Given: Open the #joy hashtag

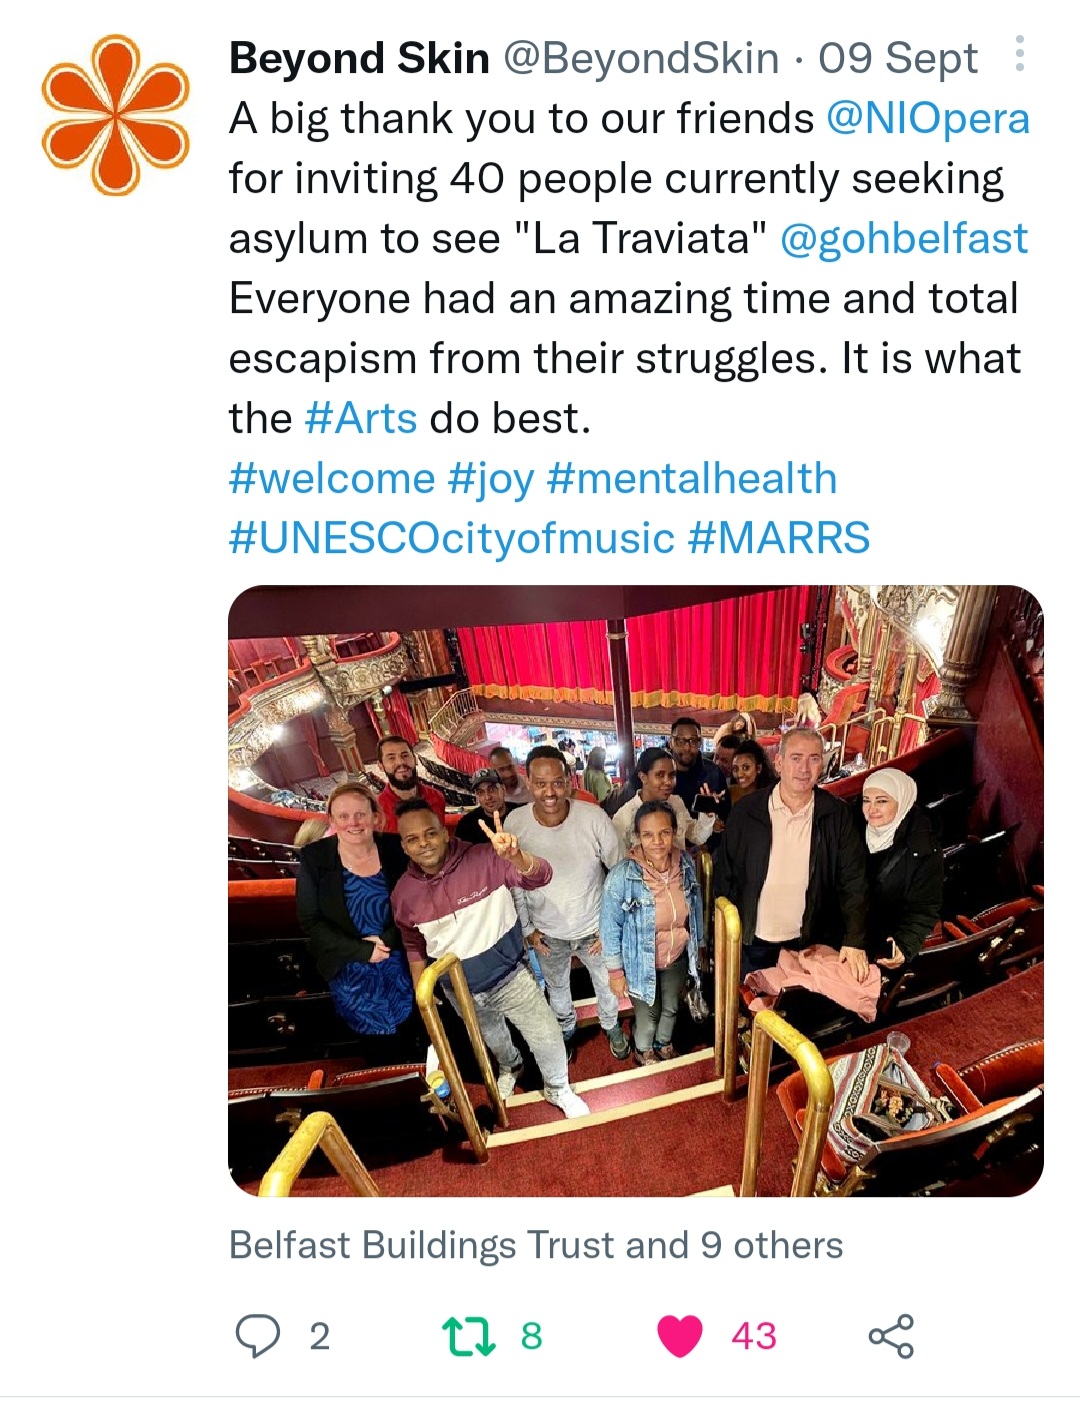Looking at the screenshot, I should coord(491,480).
